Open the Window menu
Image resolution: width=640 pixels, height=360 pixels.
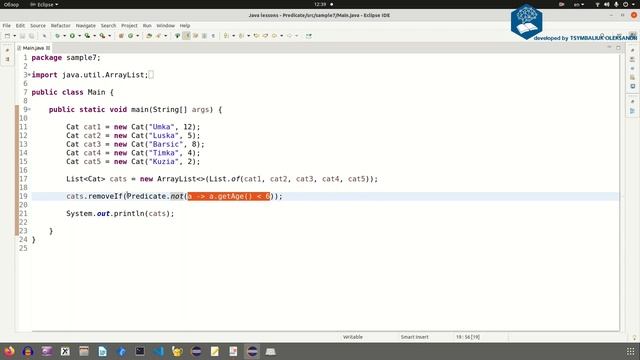pos(165,25)
